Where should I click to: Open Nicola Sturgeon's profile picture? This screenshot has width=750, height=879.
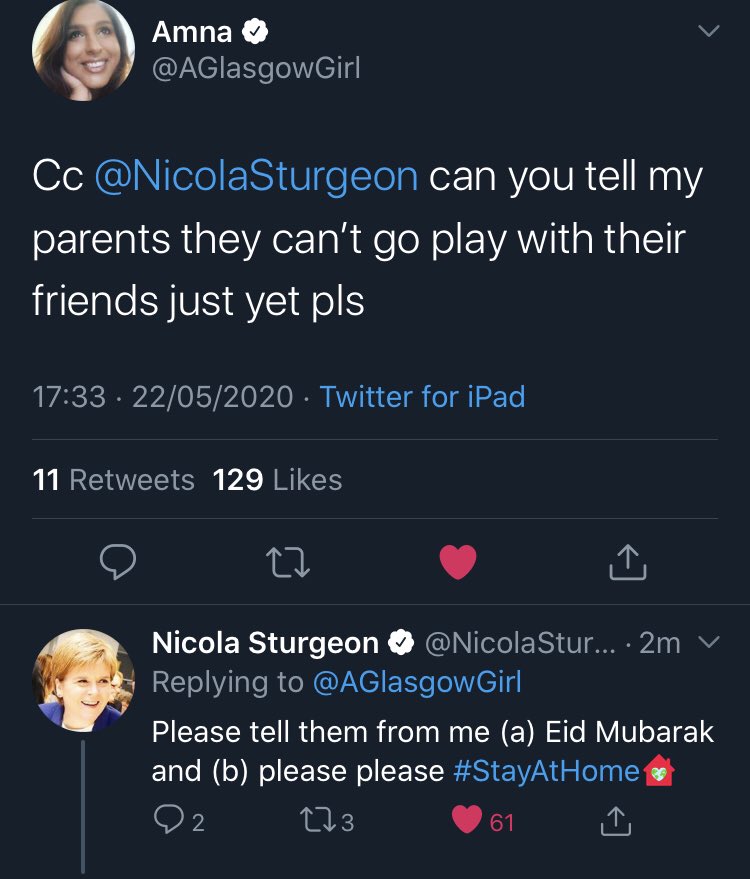[x=84, y=680]
